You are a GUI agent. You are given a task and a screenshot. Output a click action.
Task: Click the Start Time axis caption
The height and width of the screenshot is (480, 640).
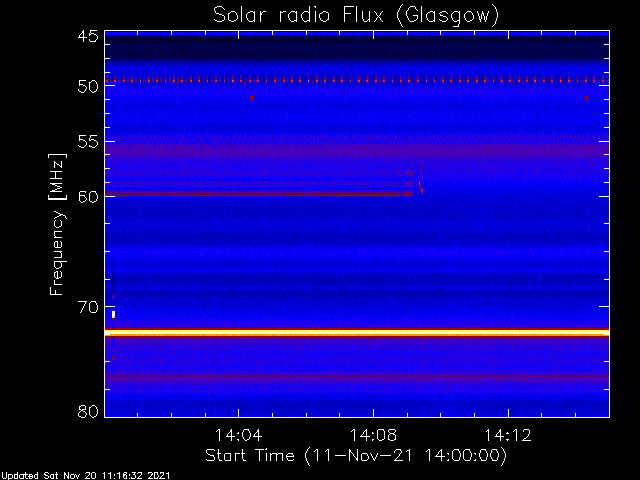[356, 456]
